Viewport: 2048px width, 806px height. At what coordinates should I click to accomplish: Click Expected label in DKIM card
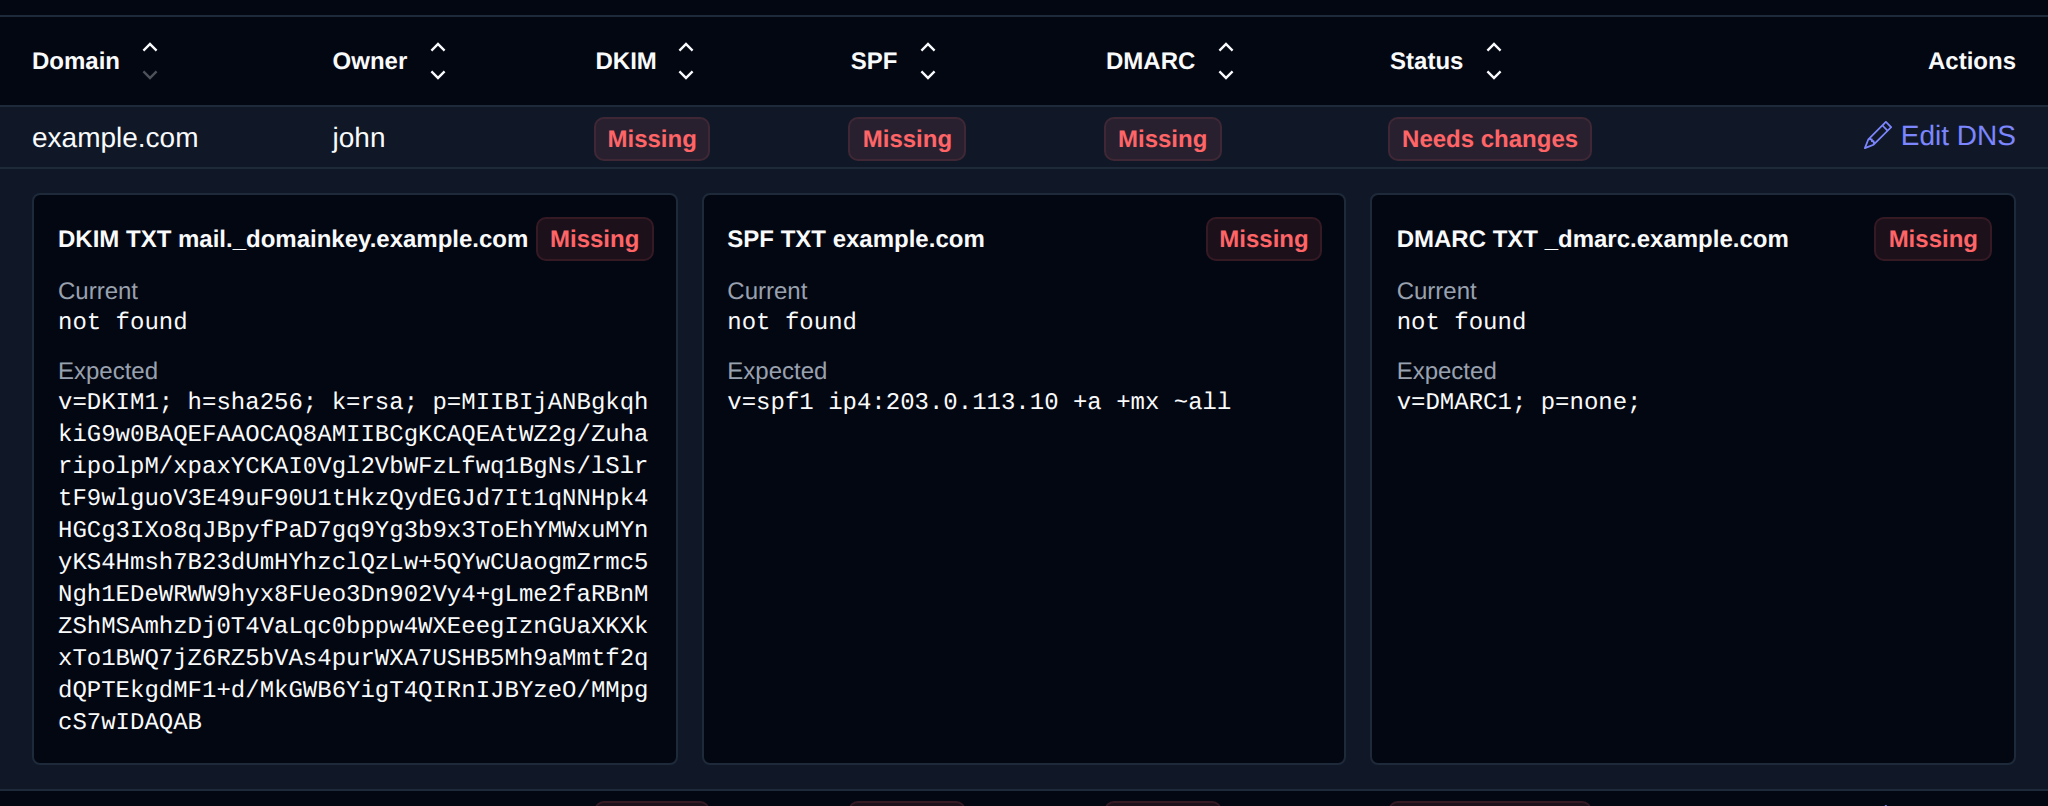(x=108, y=371)
